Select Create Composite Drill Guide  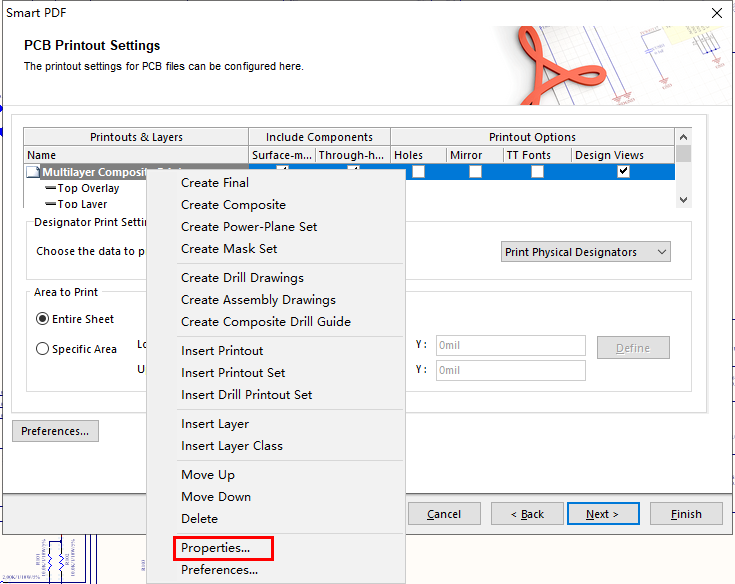pyautogui.click(x=266, y=322)
